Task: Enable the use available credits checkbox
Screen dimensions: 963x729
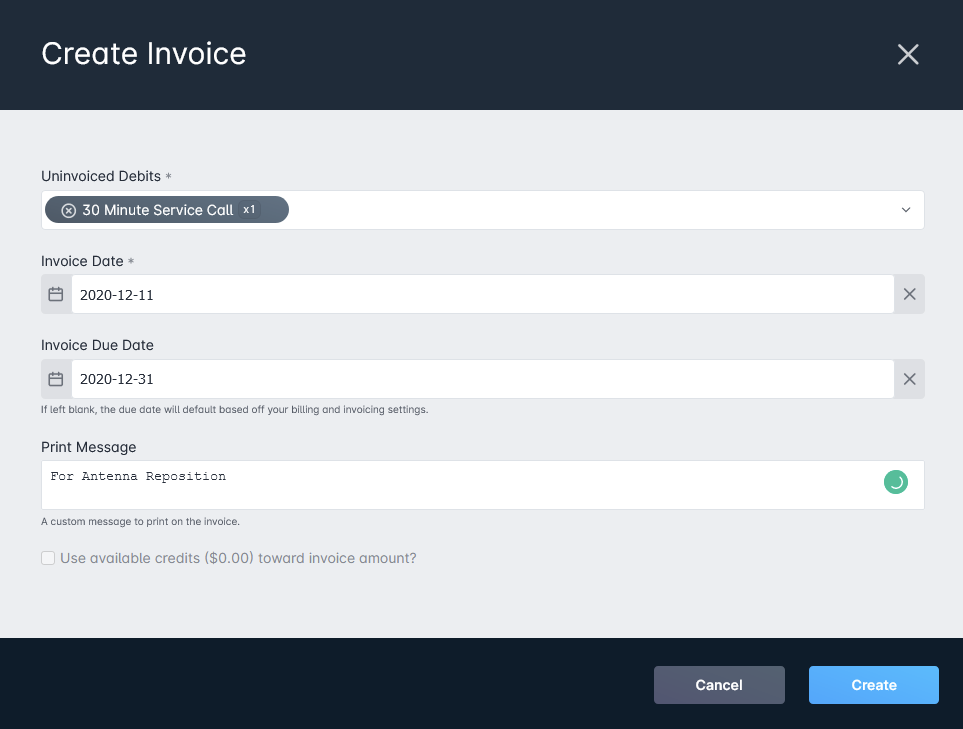Action: coord(48,558)
